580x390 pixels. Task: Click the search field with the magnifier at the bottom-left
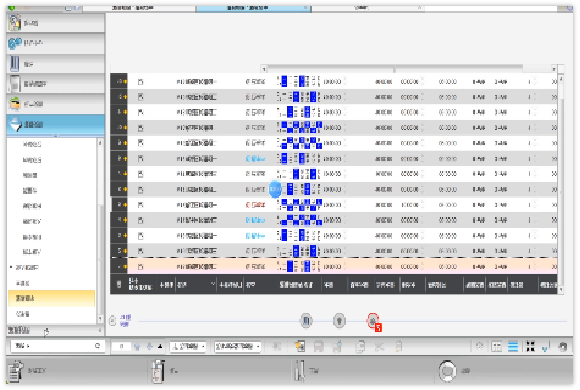[56, 346]
